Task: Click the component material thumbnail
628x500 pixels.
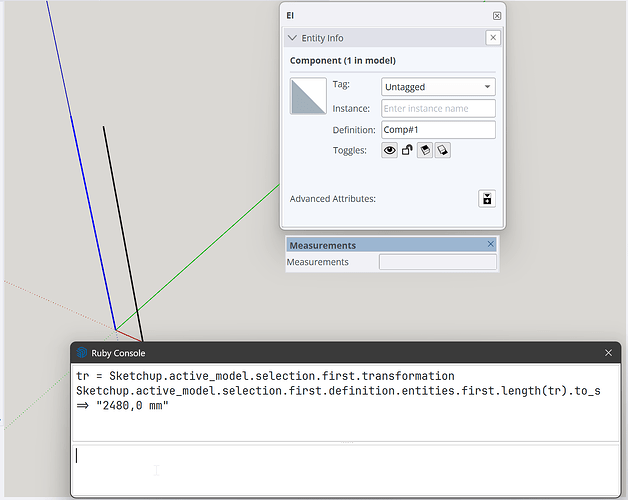Action: [308, 96]
